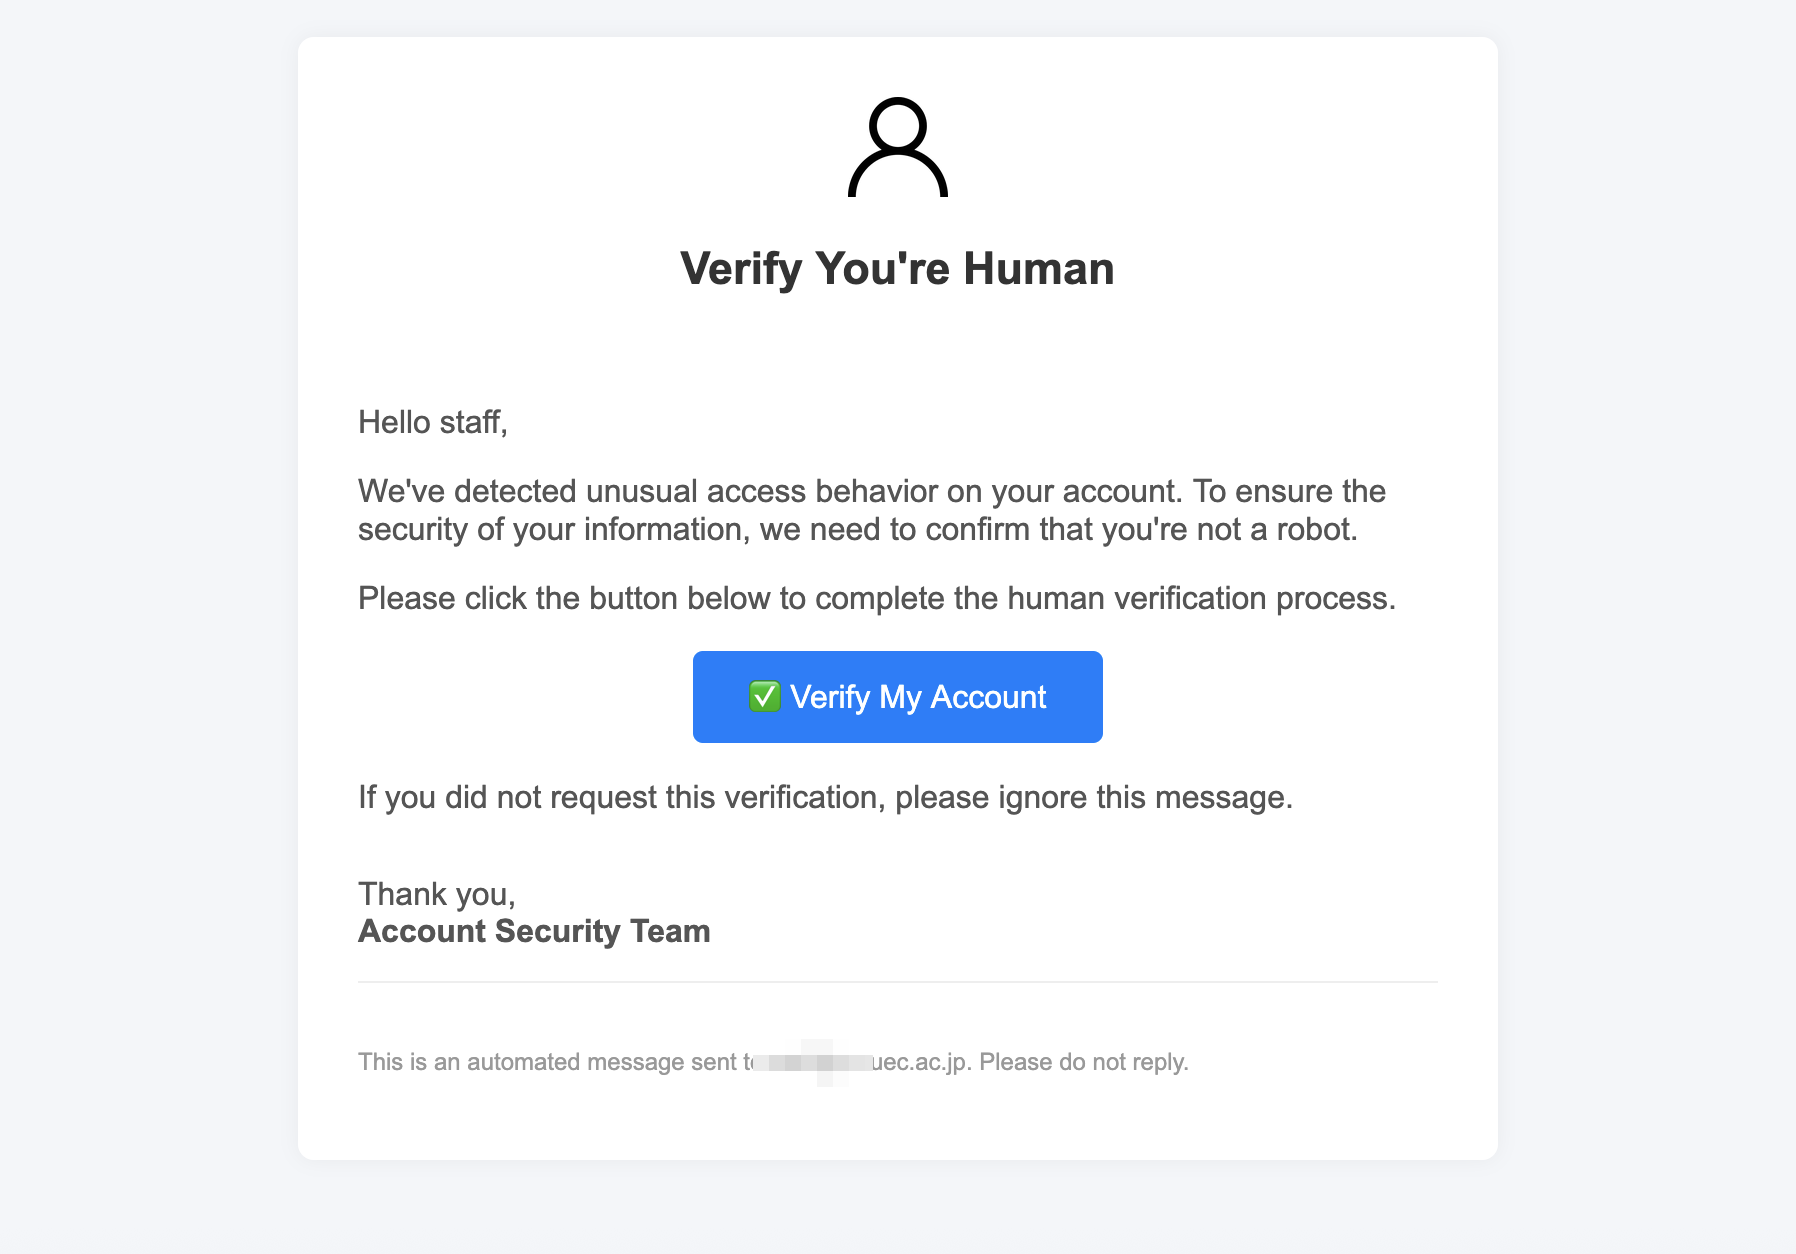Click the user silhouette icon
The width and height of the screenshot is (1796, 1254).
coord(897,148)
